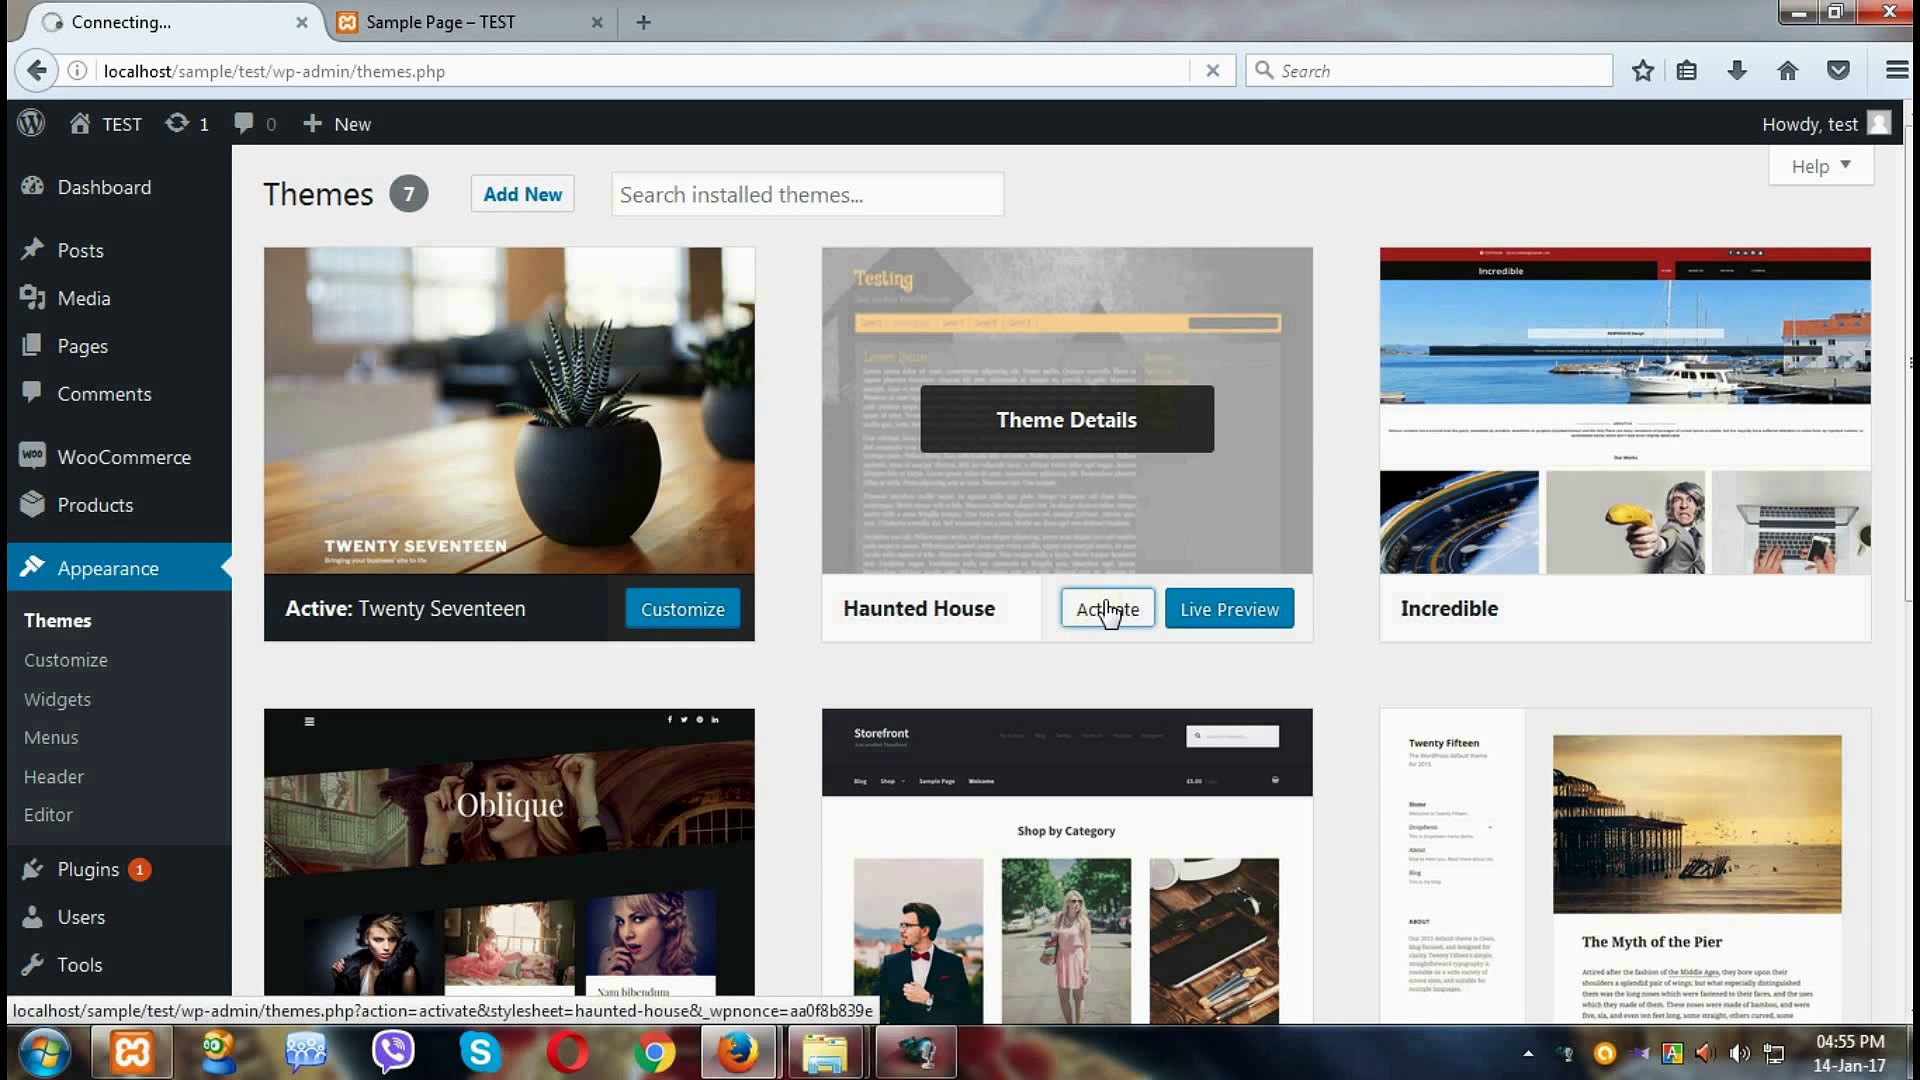The image size is (1920, 1080).
Task: Open the updates icon showing 1
Action: (x=187, y=124)
